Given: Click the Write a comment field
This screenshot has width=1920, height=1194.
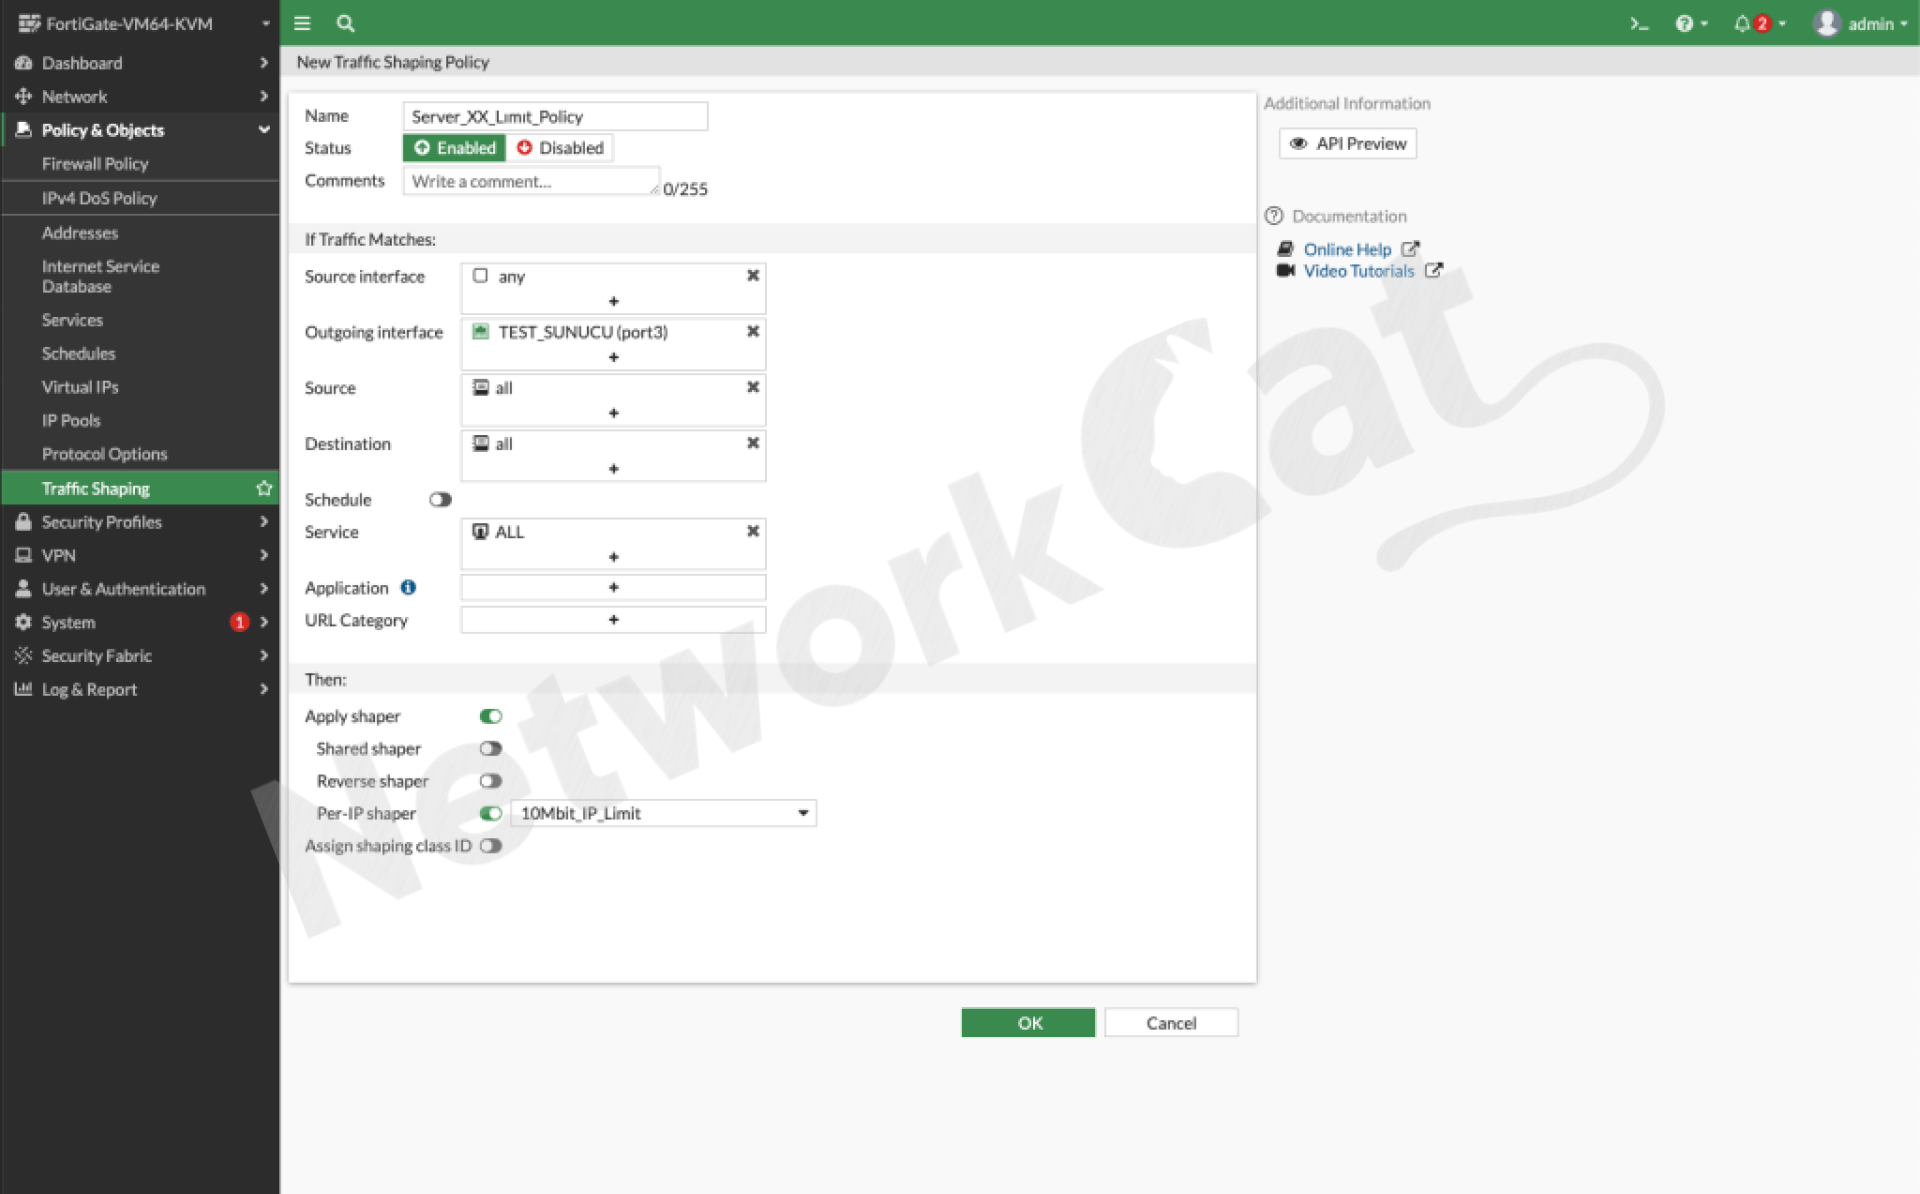Looking at the screenshot, I should [530, 181].
